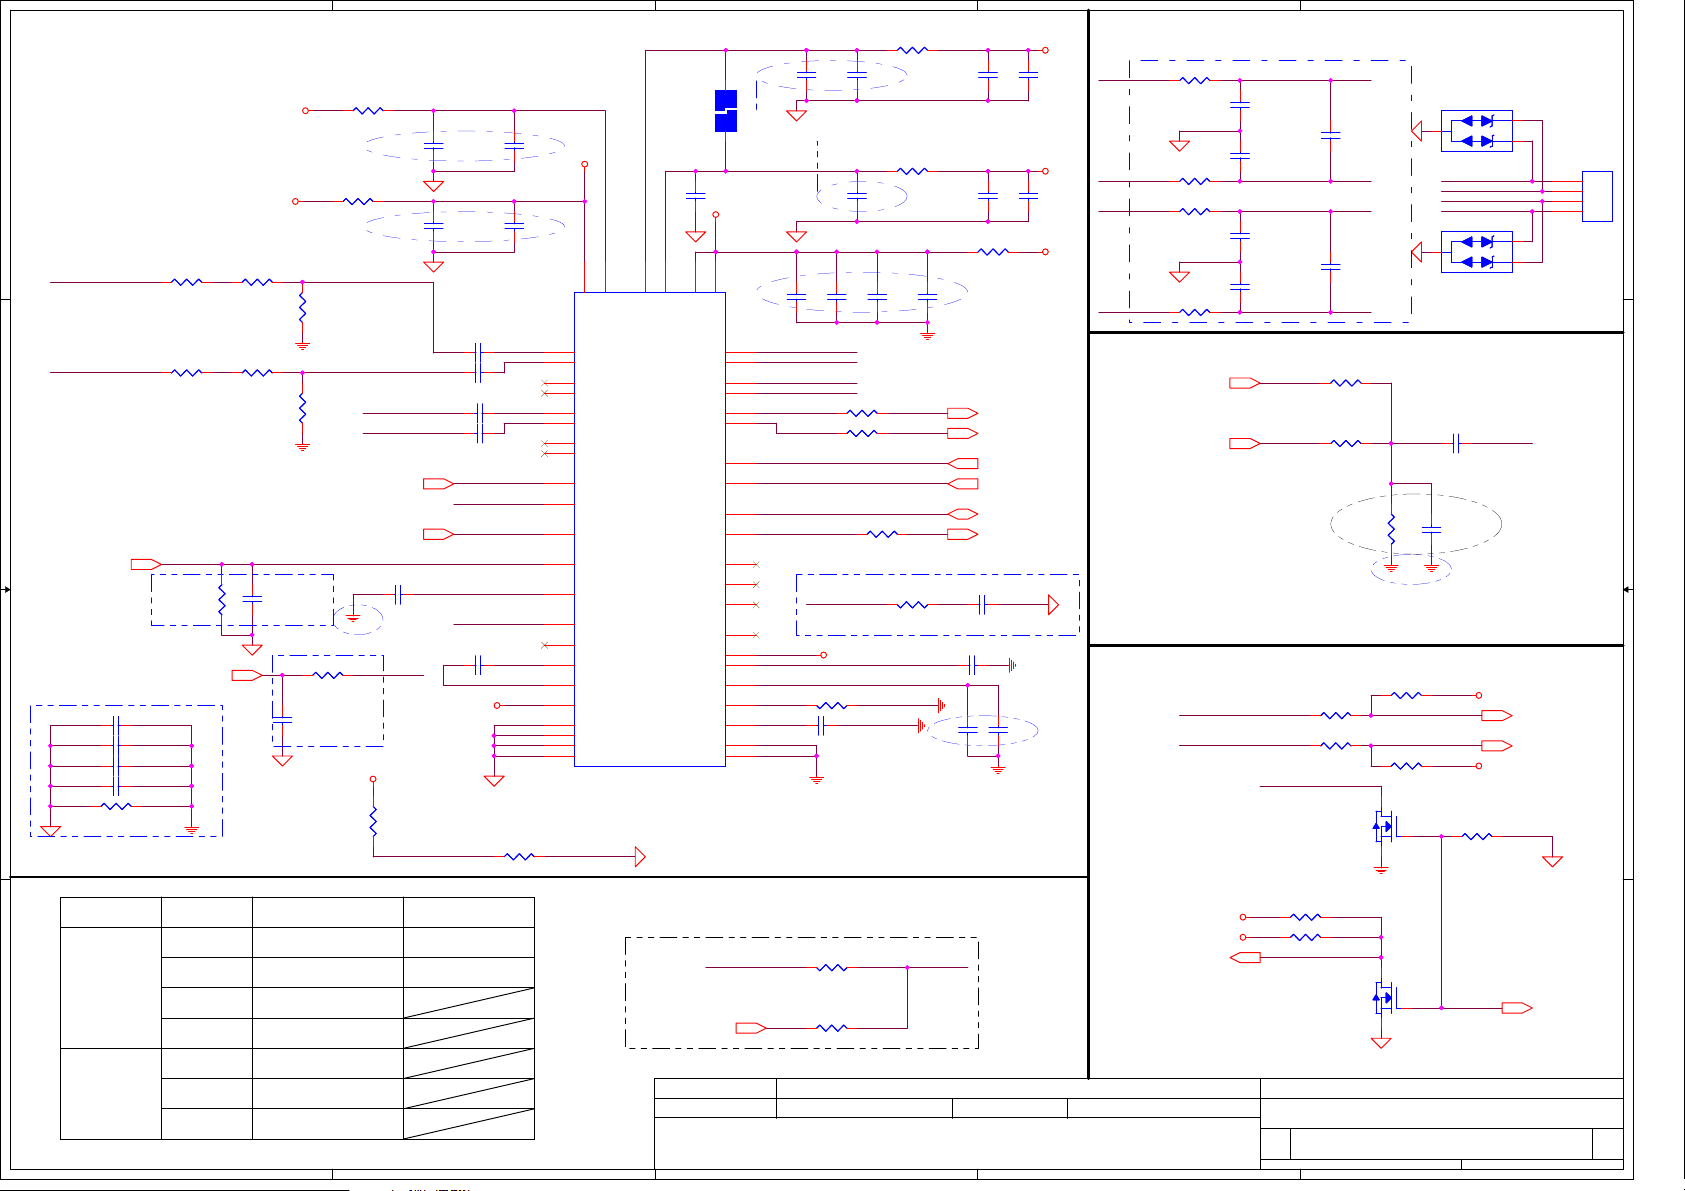1685x1191 pixels.
Task: Select vertical resistor inside middle-right dashed ellipse
Action: coord(1391,529)
